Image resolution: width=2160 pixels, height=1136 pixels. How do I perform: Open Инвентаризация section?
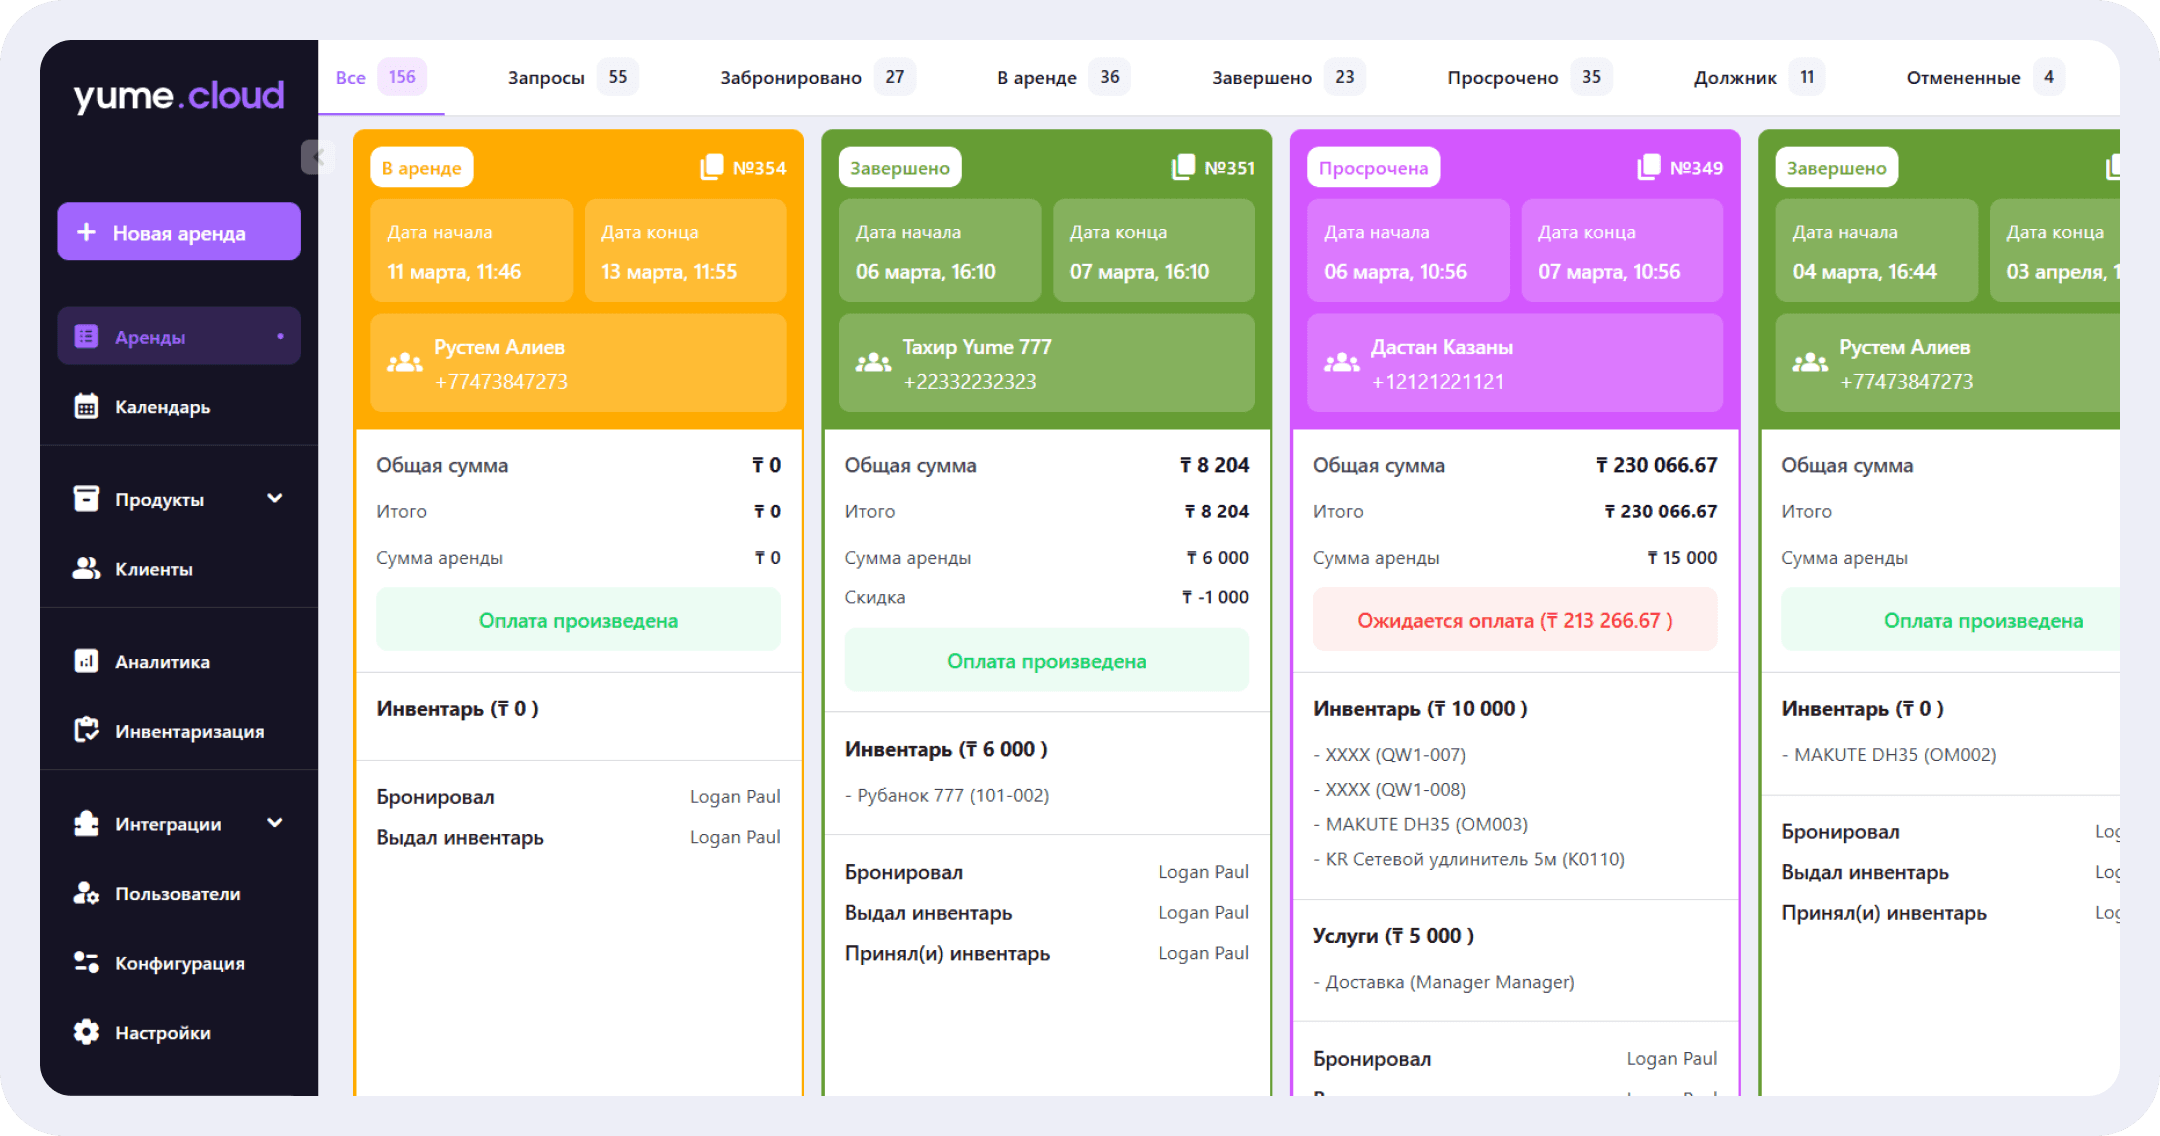(179, 730)
